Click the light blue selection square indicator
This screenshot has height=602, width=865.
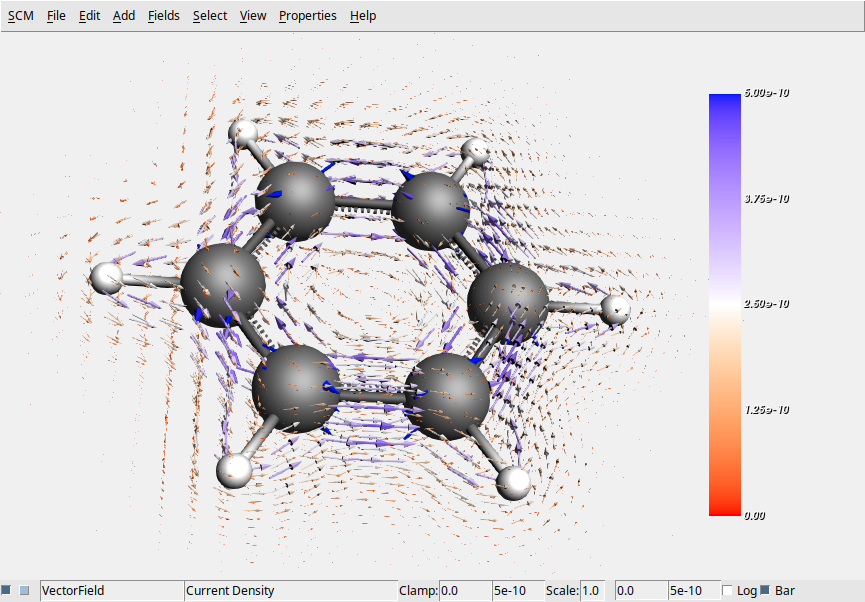[24, 589]
